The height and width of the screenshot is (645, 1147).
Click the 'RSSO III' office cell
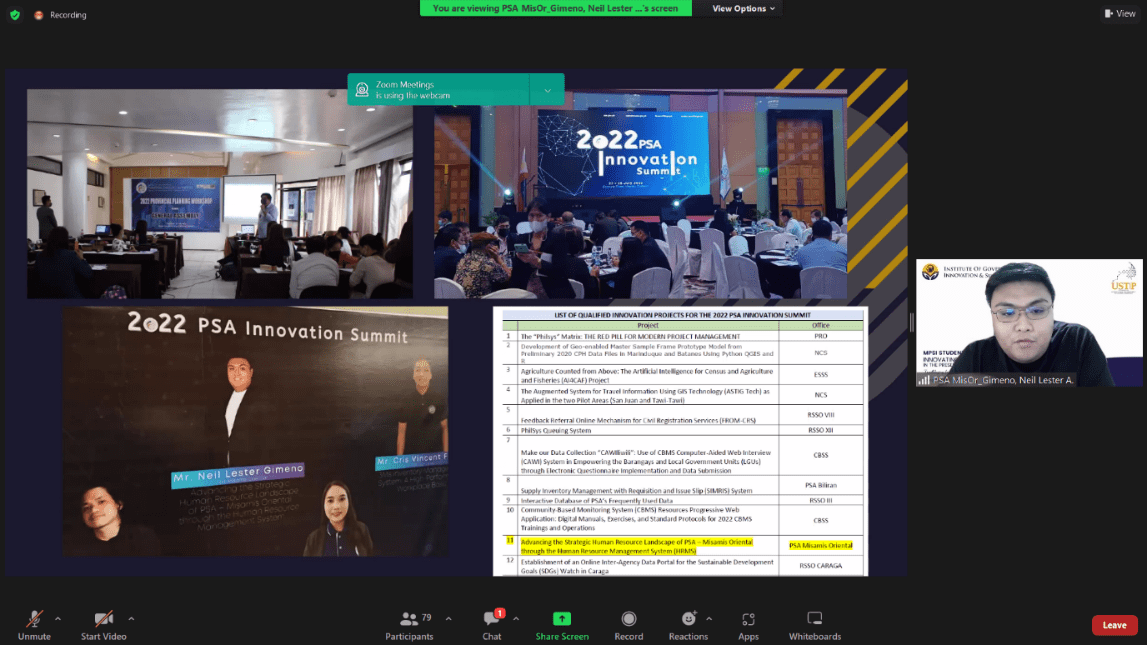point(821,501)
